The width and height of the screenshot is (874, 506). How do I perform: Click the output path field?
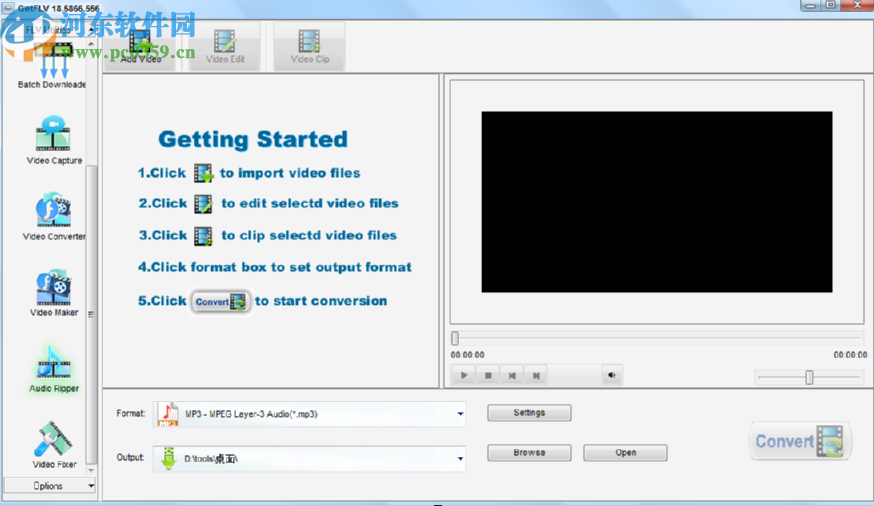(309, 459)
